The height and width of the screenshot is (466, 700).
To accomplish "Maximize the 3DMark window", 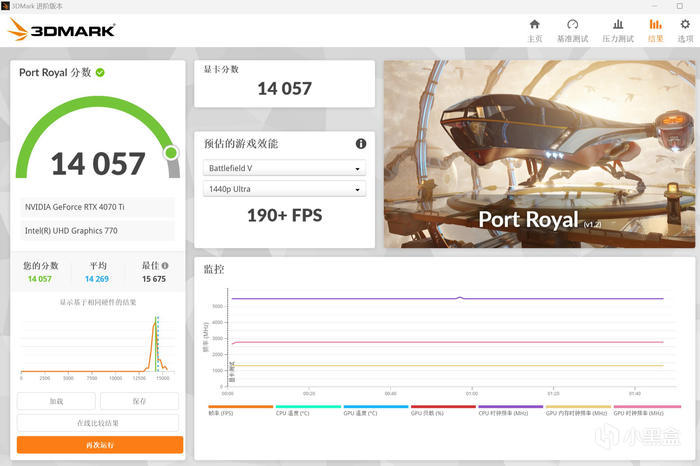I will click(679, 6).
